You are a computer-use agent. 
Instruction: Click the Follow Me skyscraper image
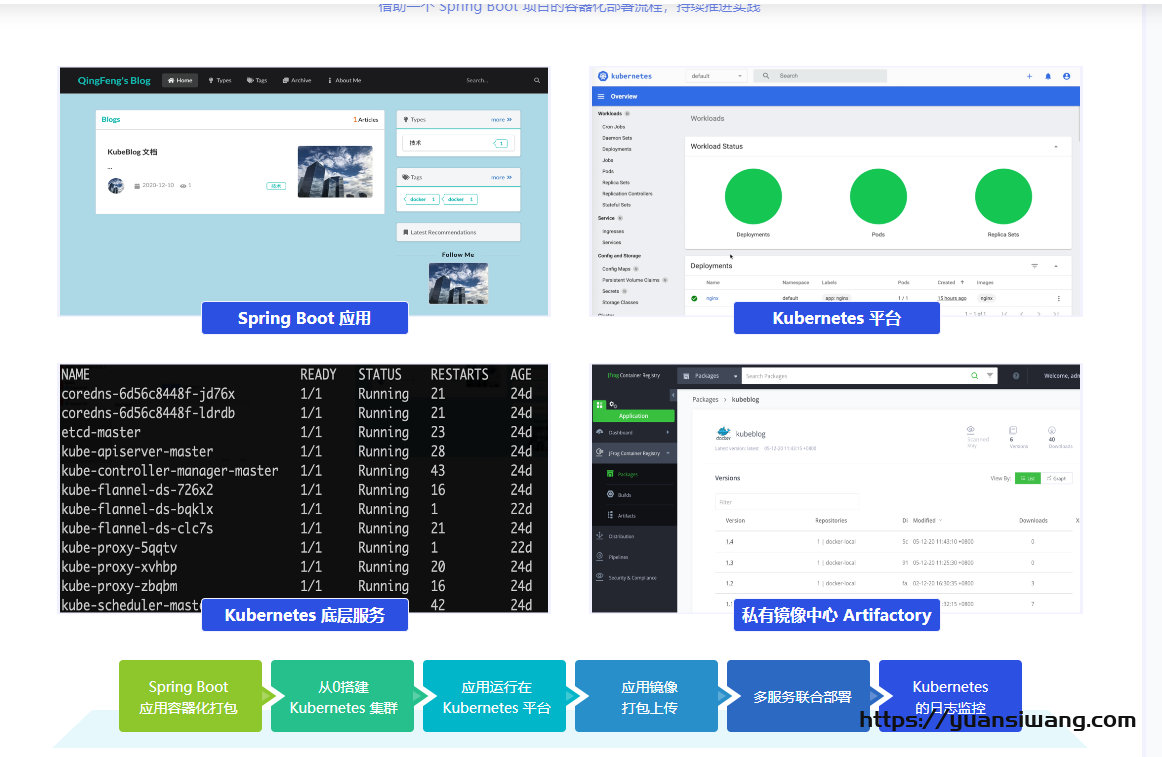point(458,283)
